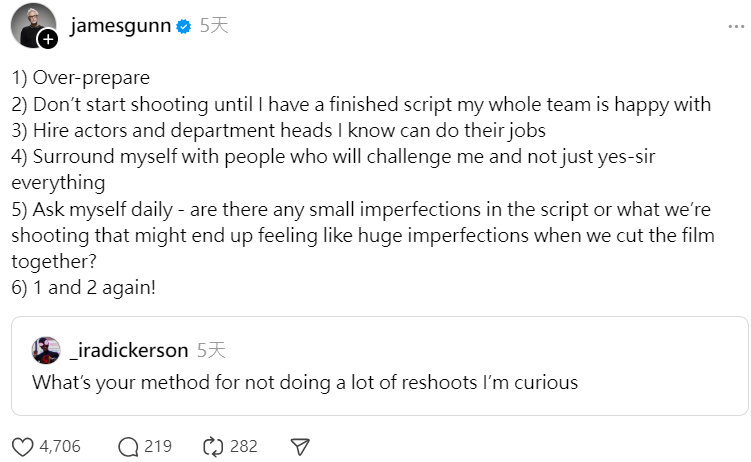The image size is (751, 462).
Task: Share the post with the paper plane icon
Action: pos(299,446)
